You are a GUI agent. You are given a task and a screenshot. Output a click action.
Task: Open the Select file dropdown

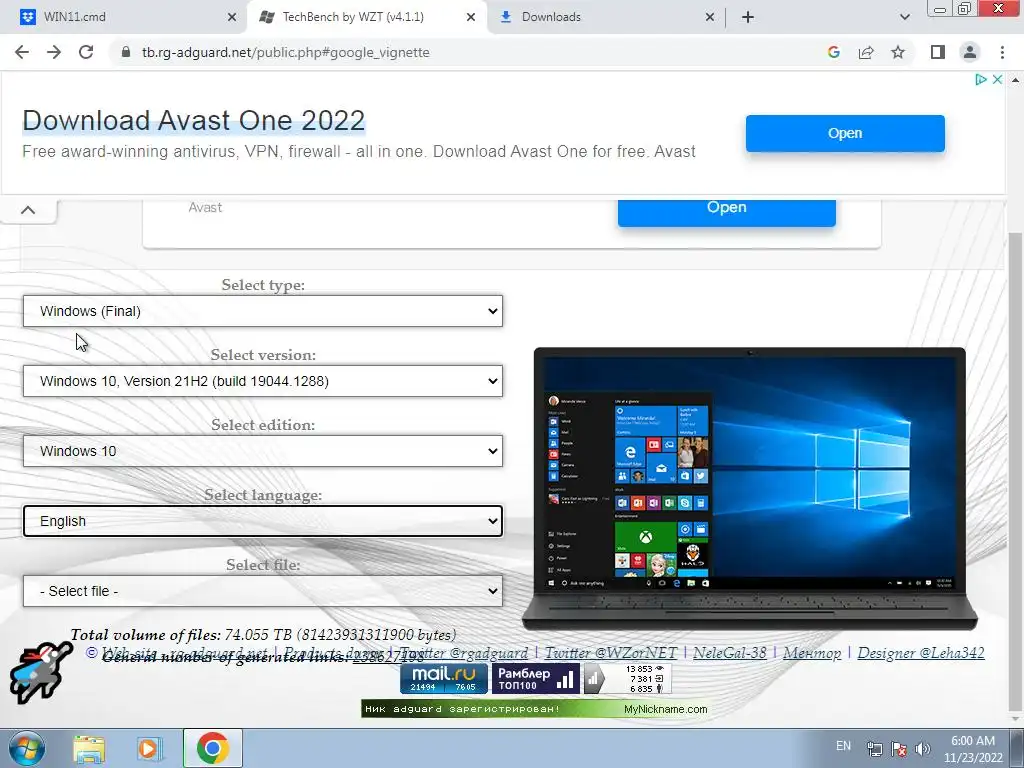tap(263, 591)
